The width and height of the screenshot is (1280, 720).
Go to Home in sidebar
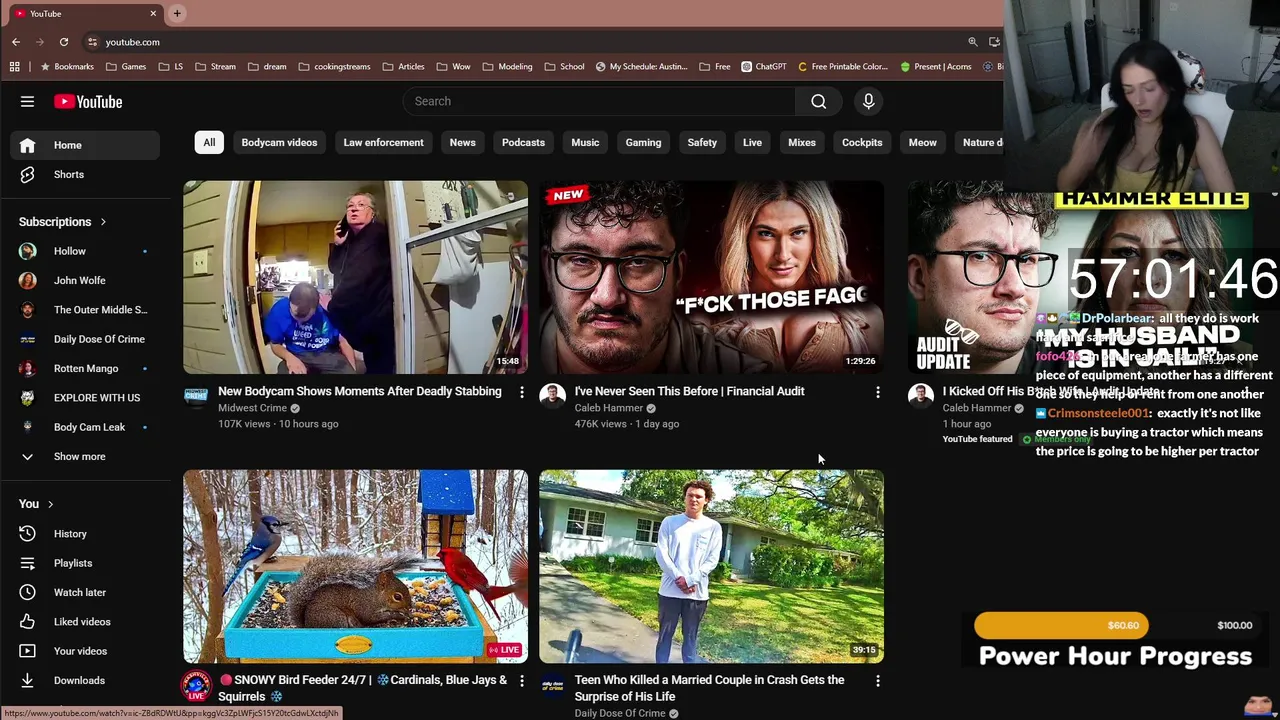click(85, 145)
